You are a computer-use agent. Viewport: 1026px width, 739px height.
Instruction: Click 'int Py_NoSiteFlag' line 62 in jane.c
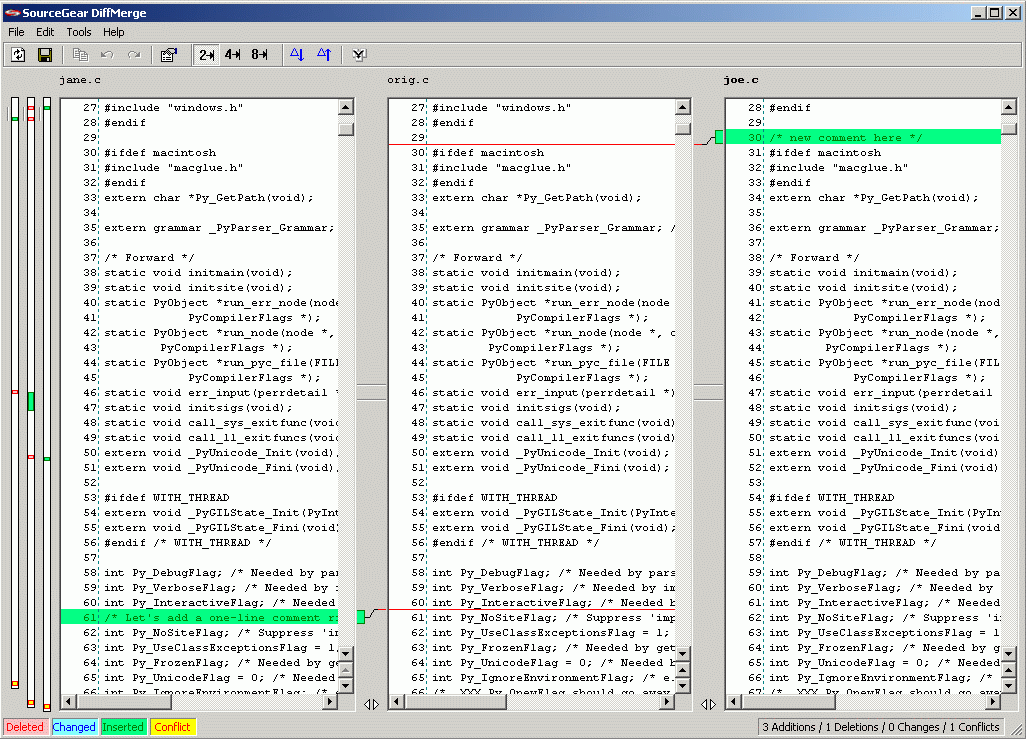221,632
